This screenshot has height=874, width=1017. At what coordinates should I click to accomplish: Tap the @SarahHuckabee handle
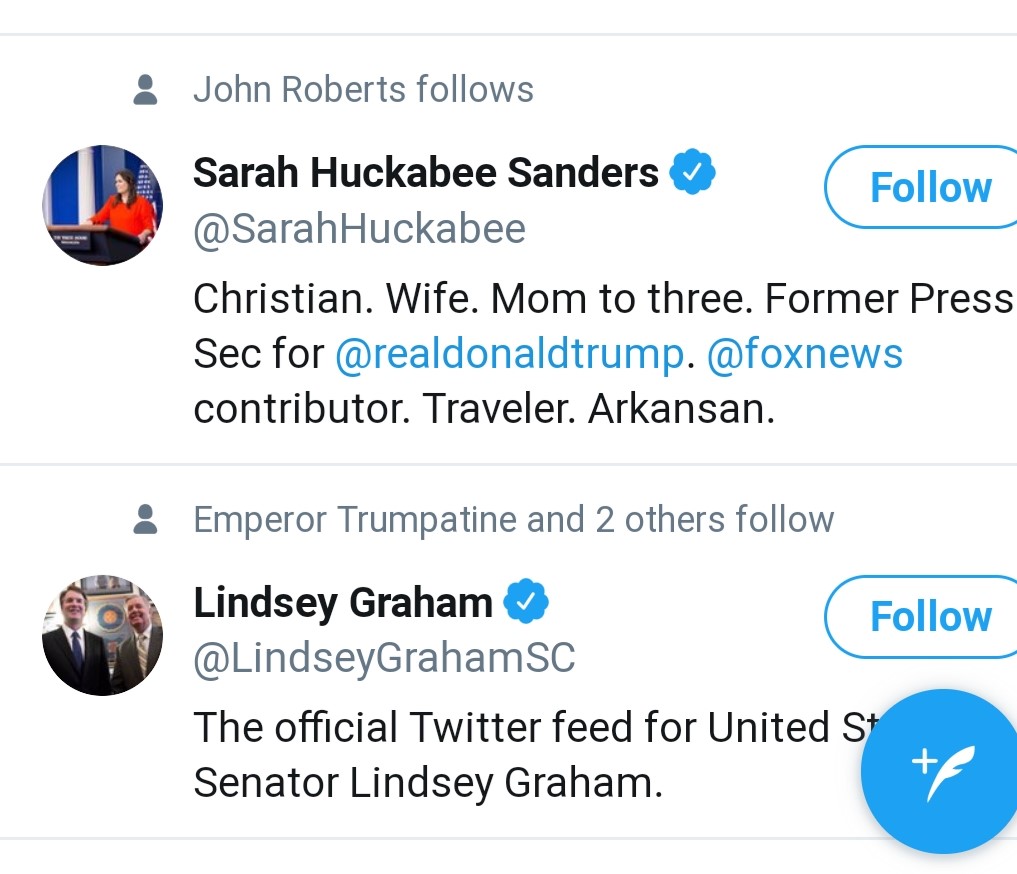359,229
